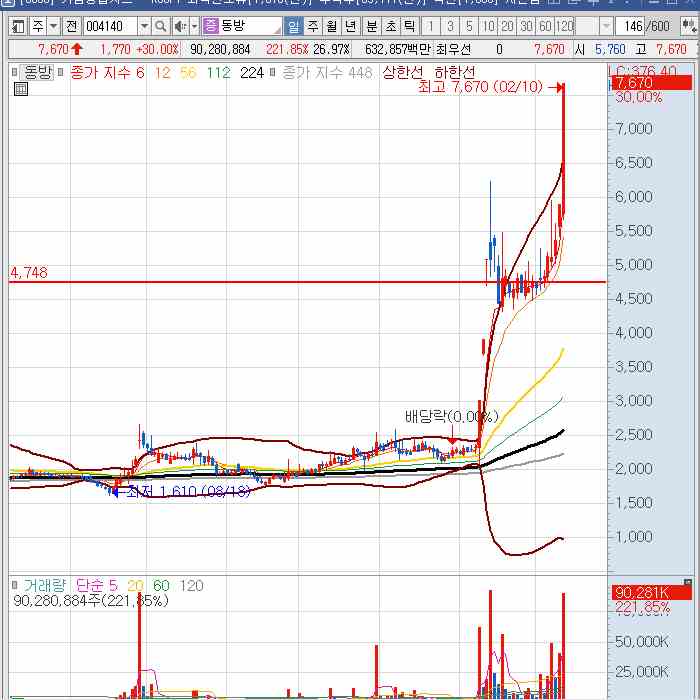The image size is (700, 700).
Task: Select interval 120 button
Action: tap(565, 26)
